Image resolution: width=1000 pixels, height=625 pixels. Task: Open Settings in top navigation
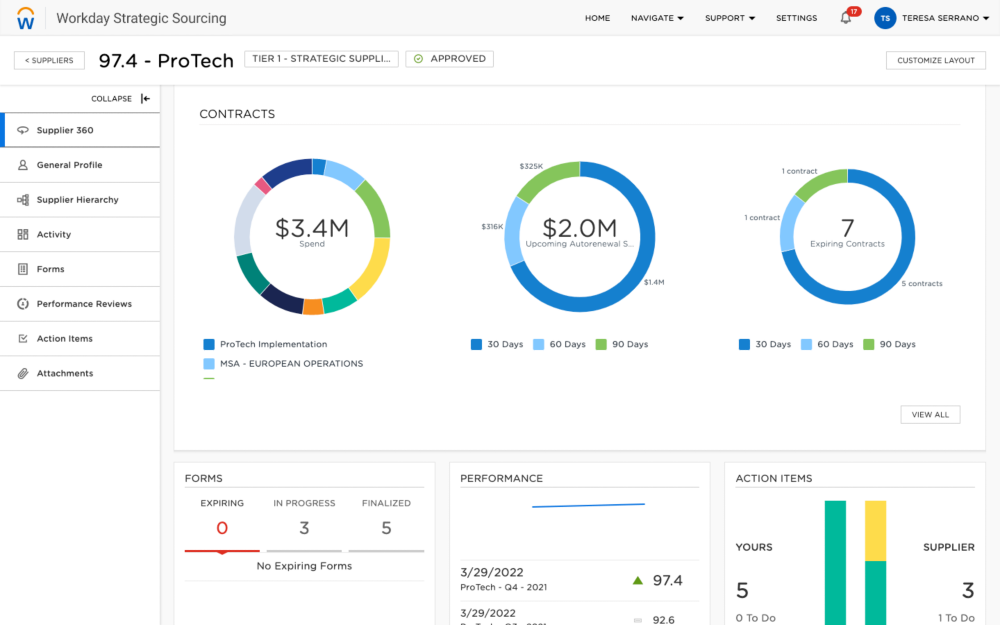[797, 18]
